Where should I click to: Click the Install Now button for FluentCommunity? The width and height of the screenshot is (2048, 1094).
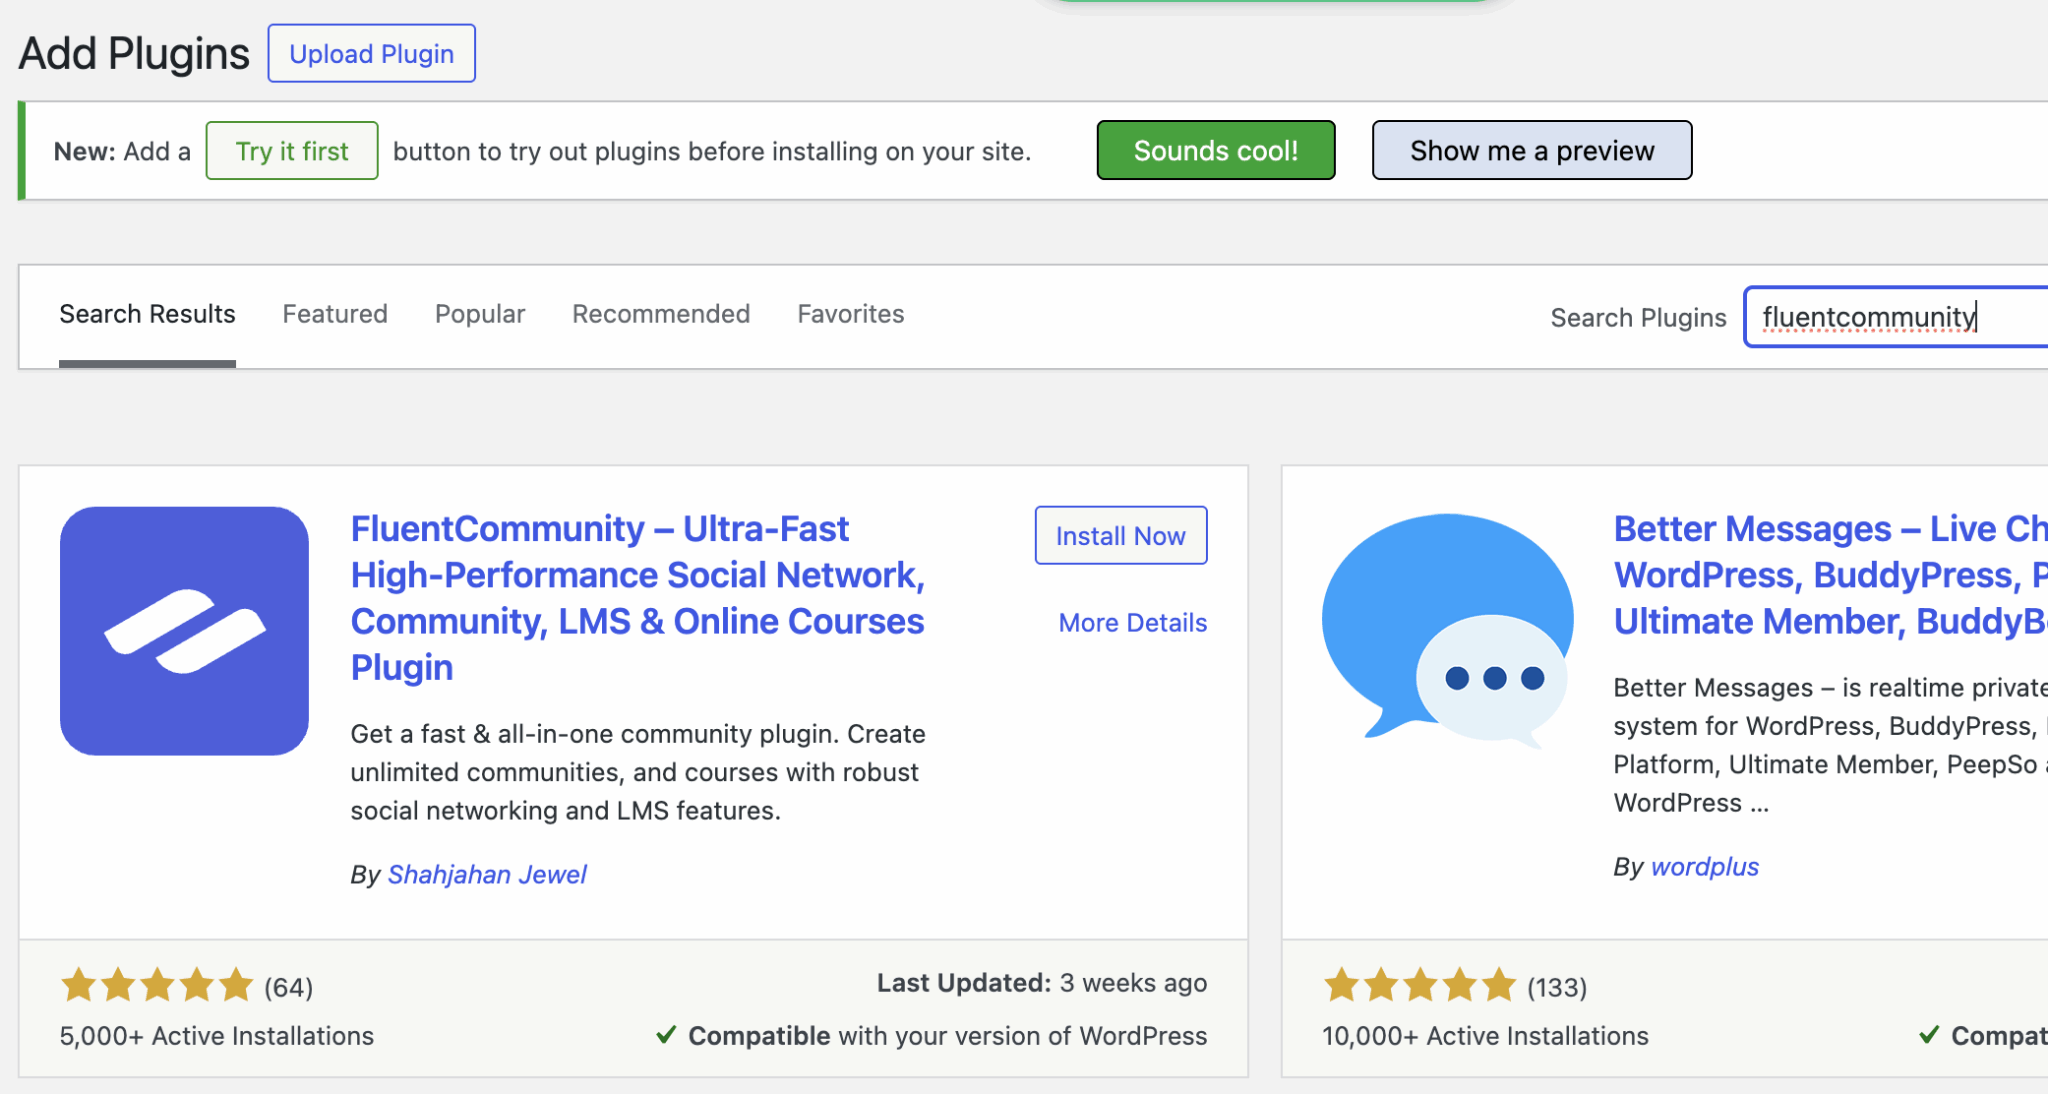click(x=1120, y=535)
